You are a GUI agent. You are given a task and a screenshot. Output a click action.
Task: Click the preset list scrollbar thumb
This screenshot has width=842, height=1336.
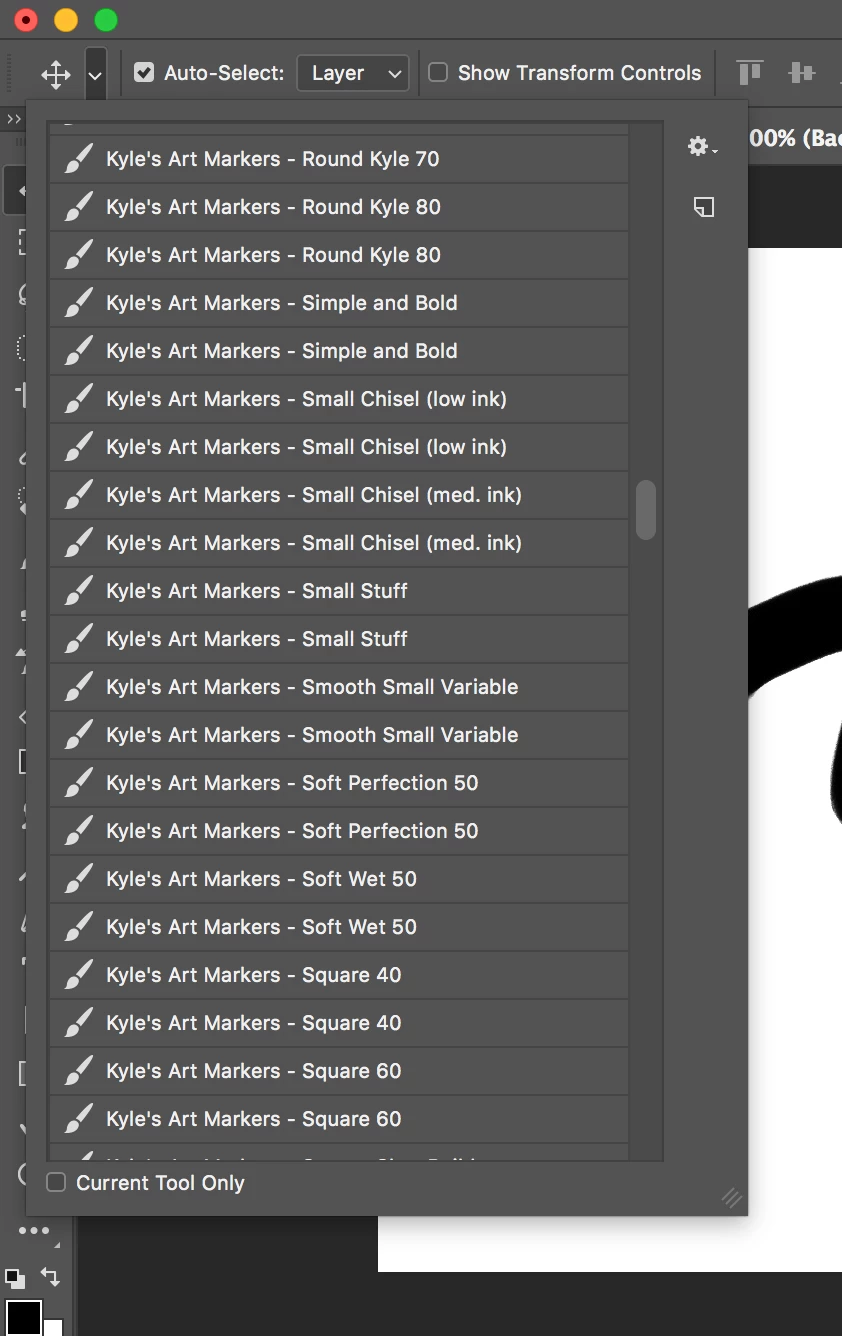pyautogui.click(x=646, y=509)
